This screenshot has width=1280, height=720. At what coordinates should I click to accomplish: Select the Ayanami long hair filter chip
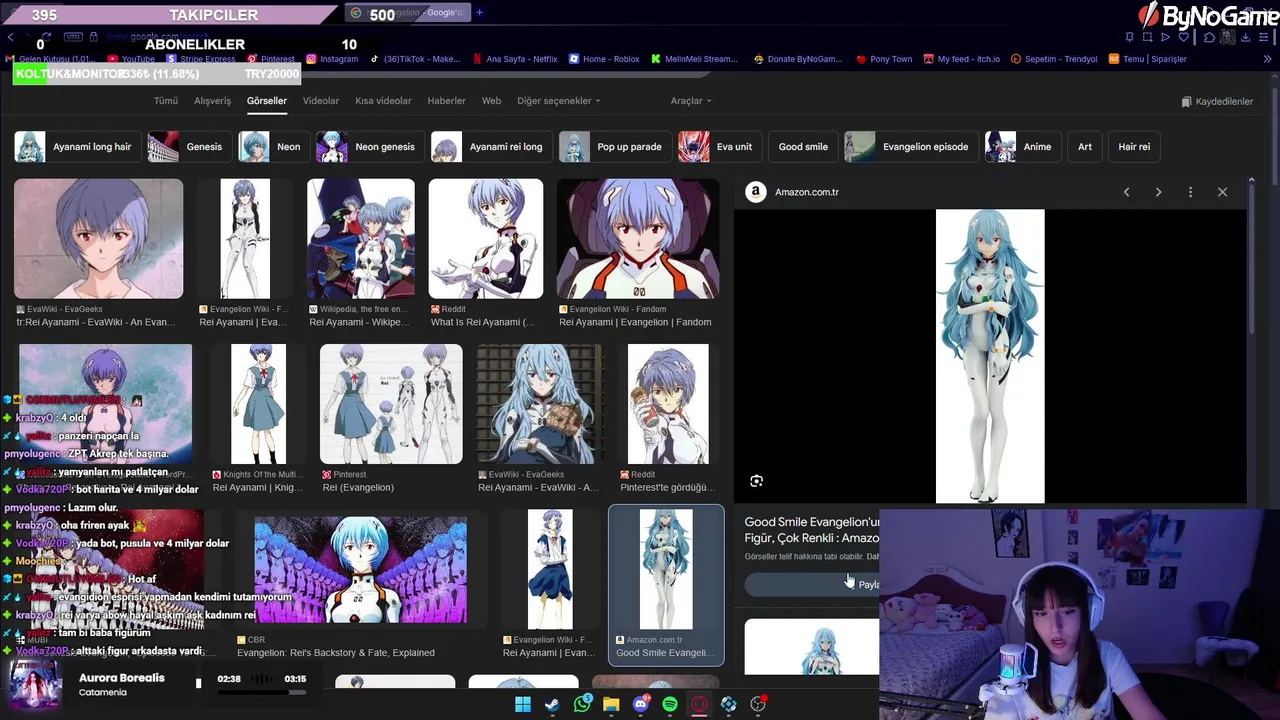click(76, 147)
